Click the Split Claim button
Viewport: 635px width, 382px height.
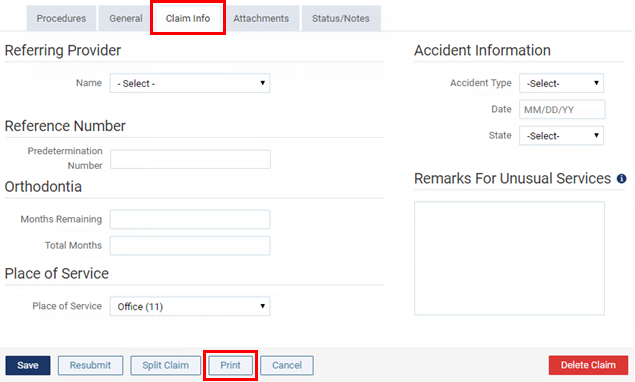coord(166,365)
